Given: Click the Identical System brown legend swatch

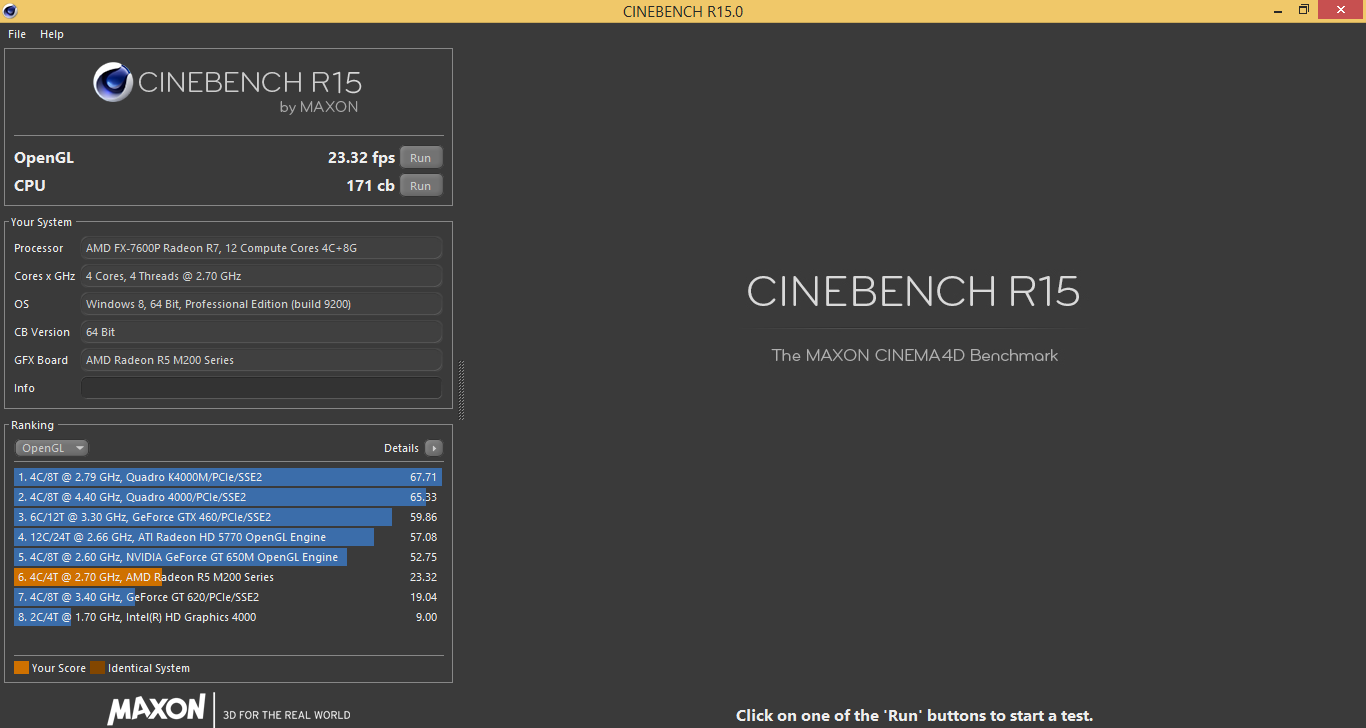Looking at the screenshot, I should tap(97, 668).
